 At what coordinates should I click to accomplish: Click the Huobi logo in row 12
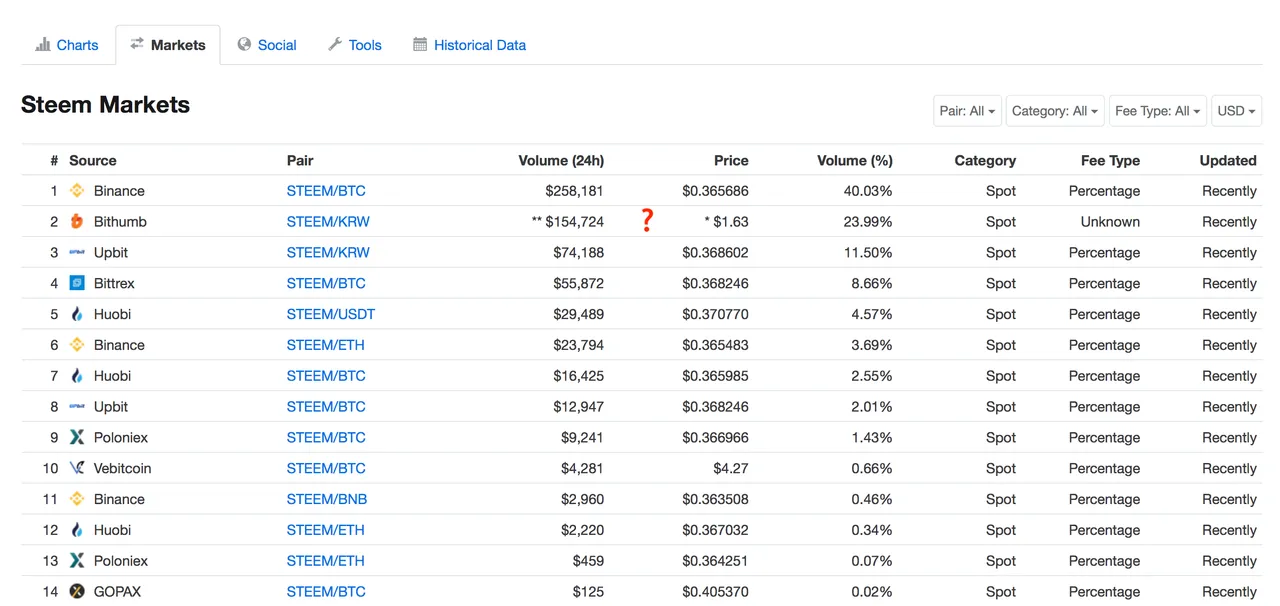(77, 530)
